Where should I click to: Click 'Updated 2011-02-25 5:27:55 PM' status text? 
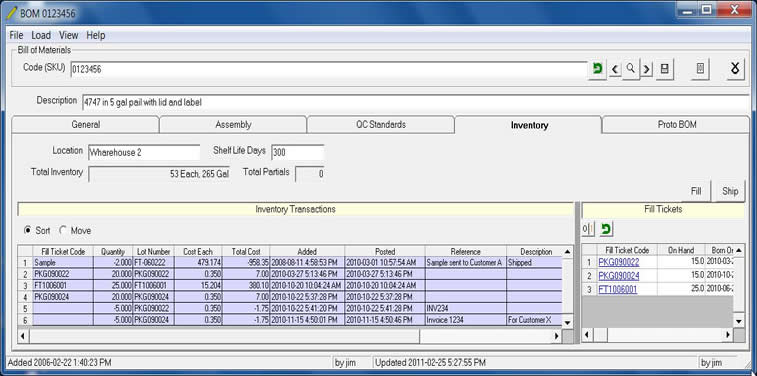(430, 362)
